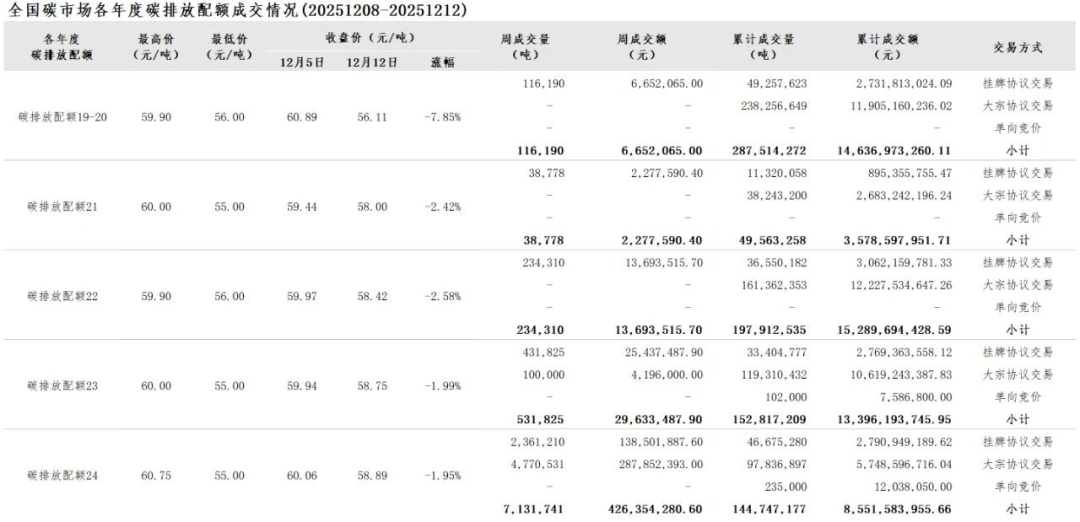Click the 最高价 column header

coord(155,47)
